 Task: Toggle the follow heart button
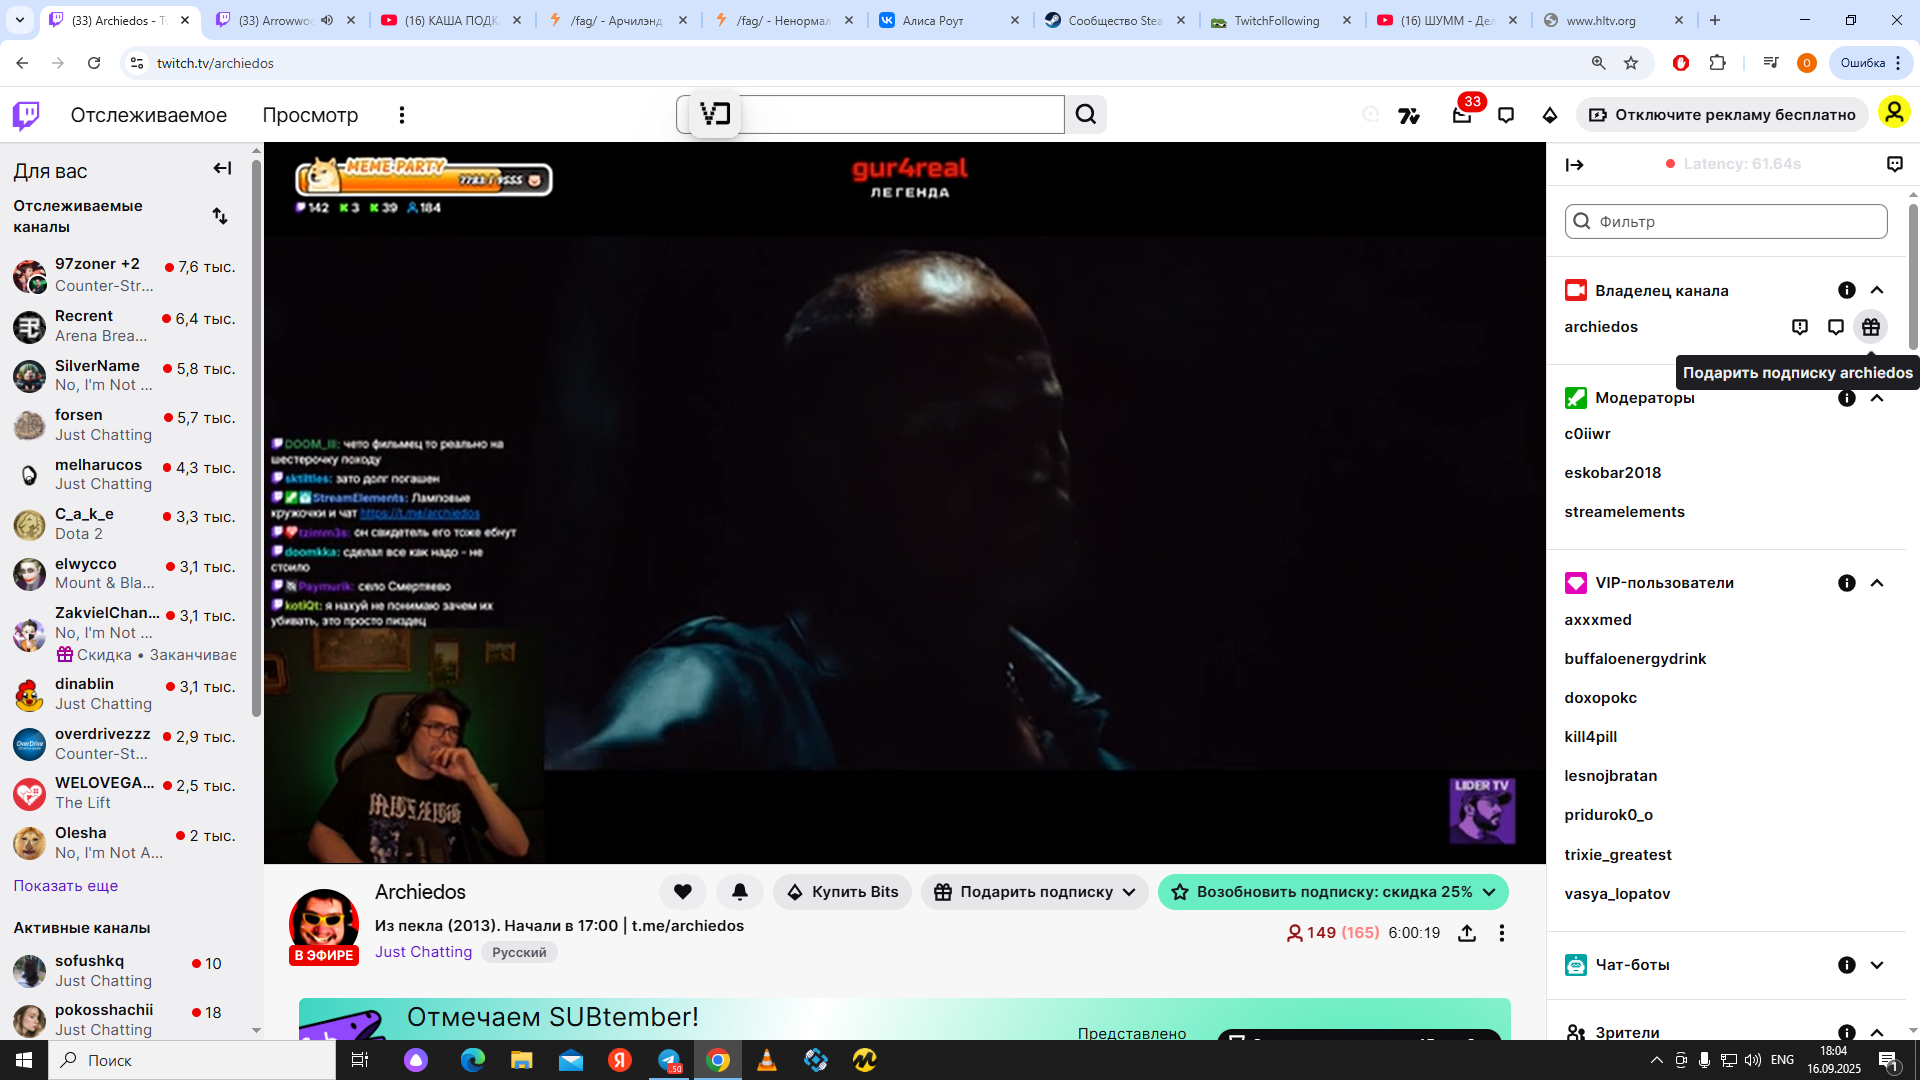click(x=683, y=891)
